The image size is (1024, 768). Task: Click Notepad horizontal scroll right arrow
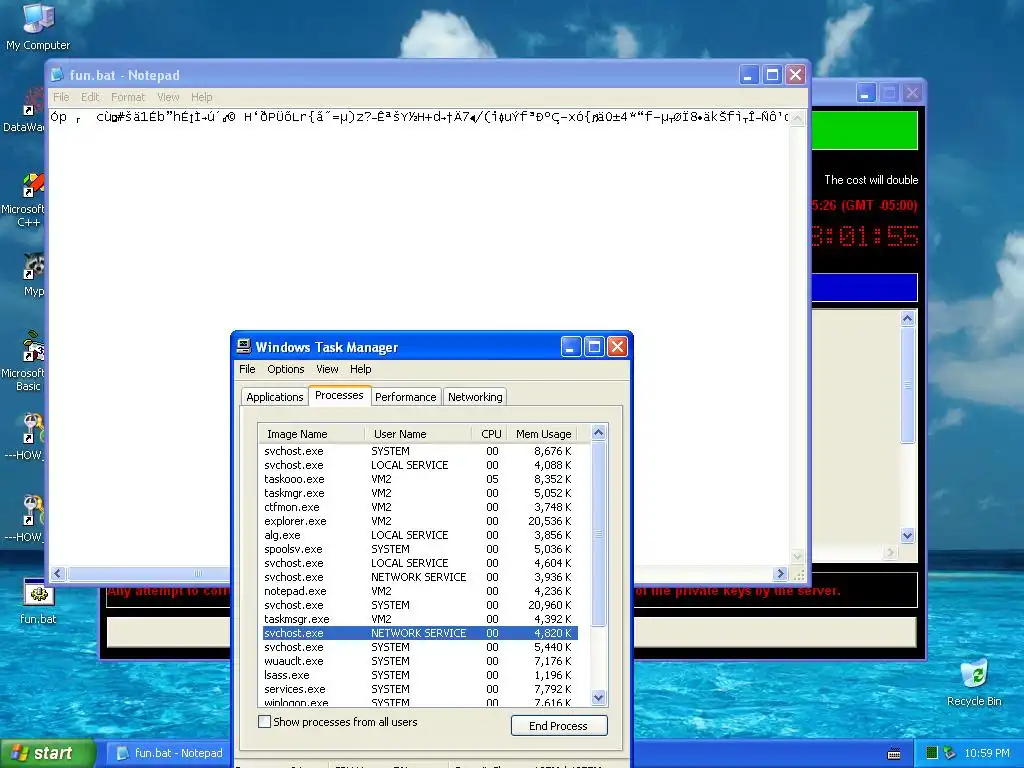780,573
